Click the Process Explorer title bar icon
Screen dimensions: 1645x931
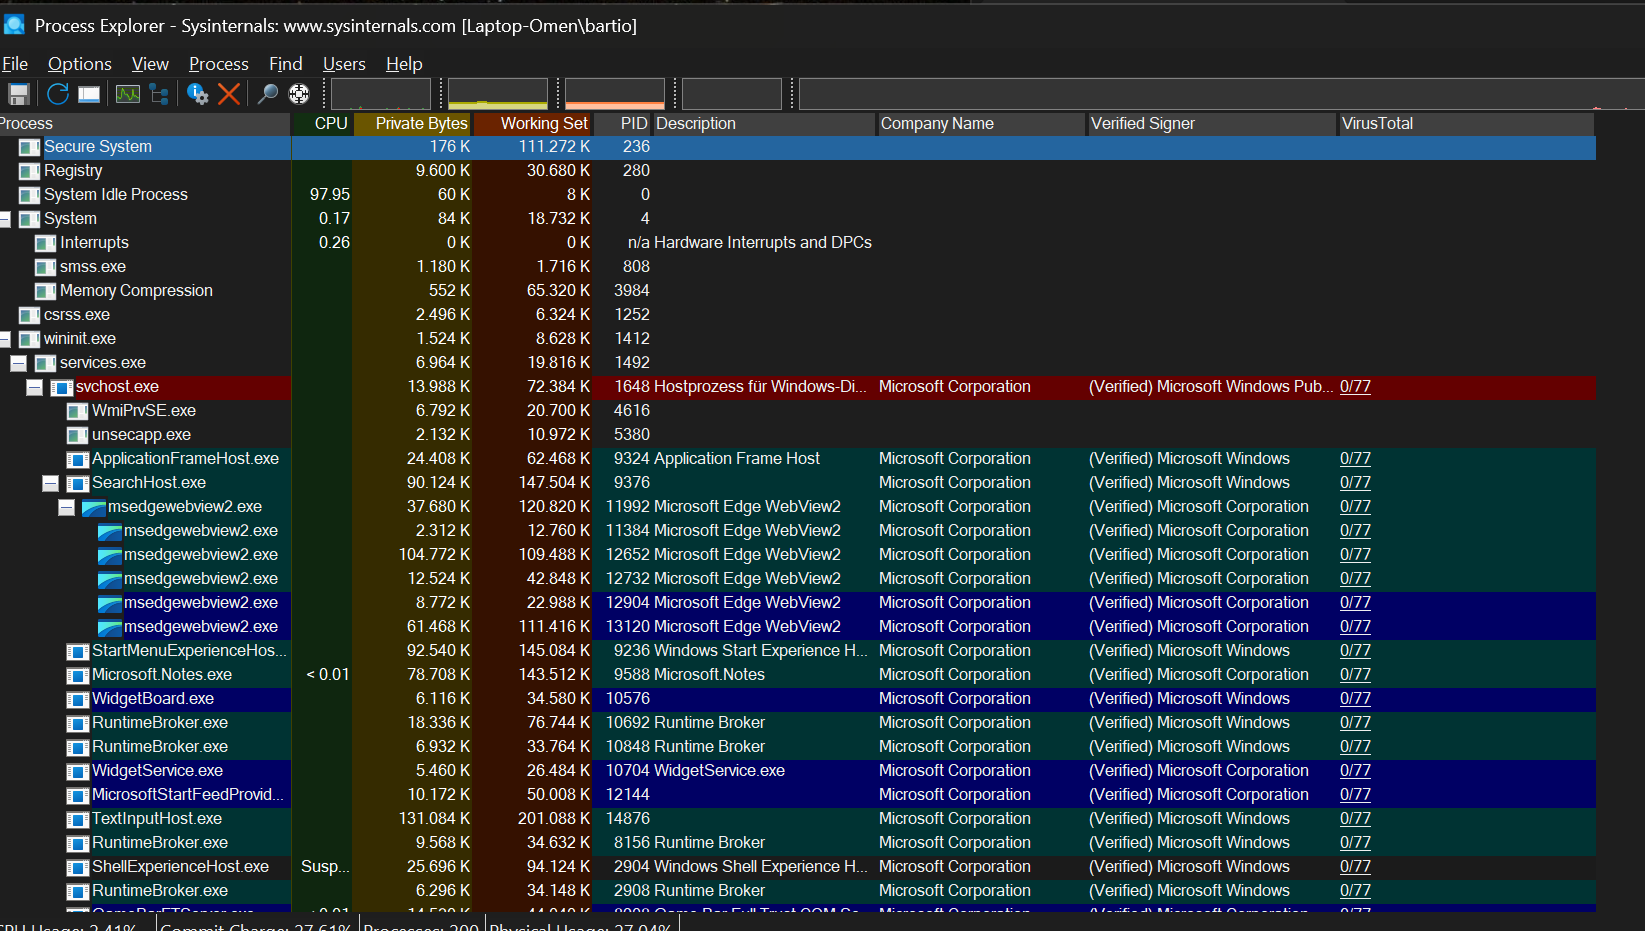[14, 24]
